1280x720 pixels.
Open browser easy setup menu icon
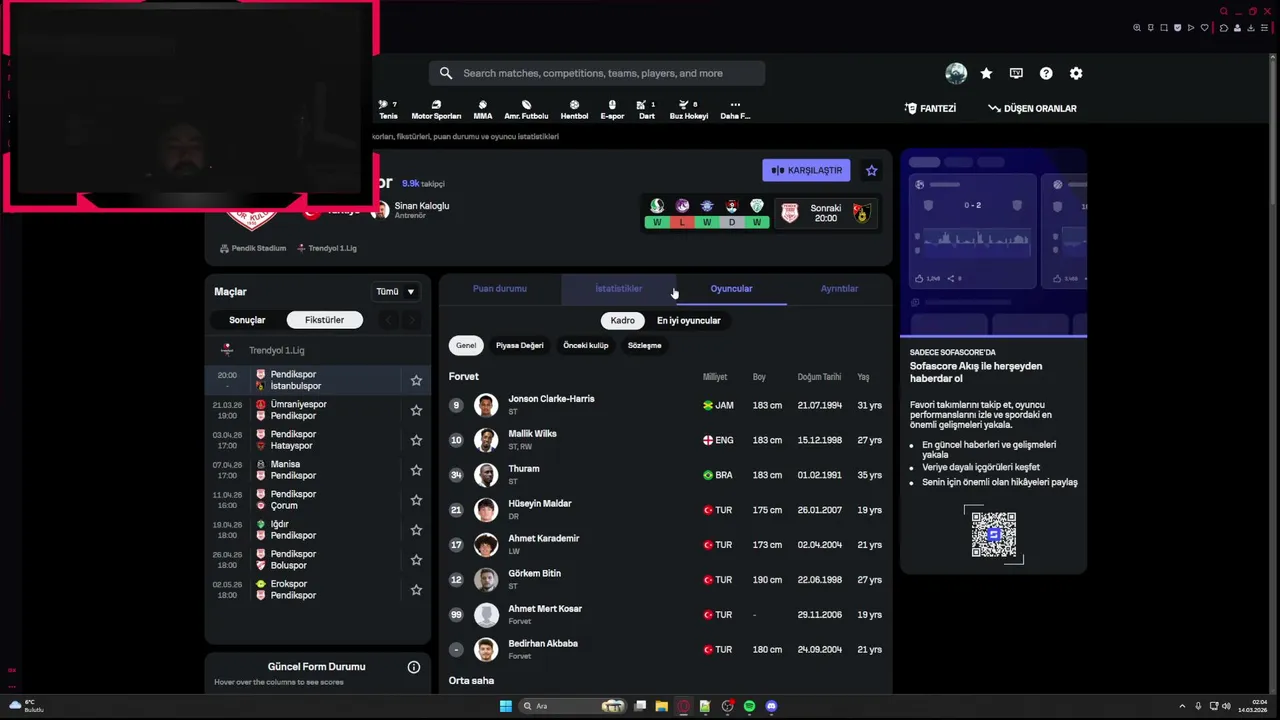(x=1265, y=28)
